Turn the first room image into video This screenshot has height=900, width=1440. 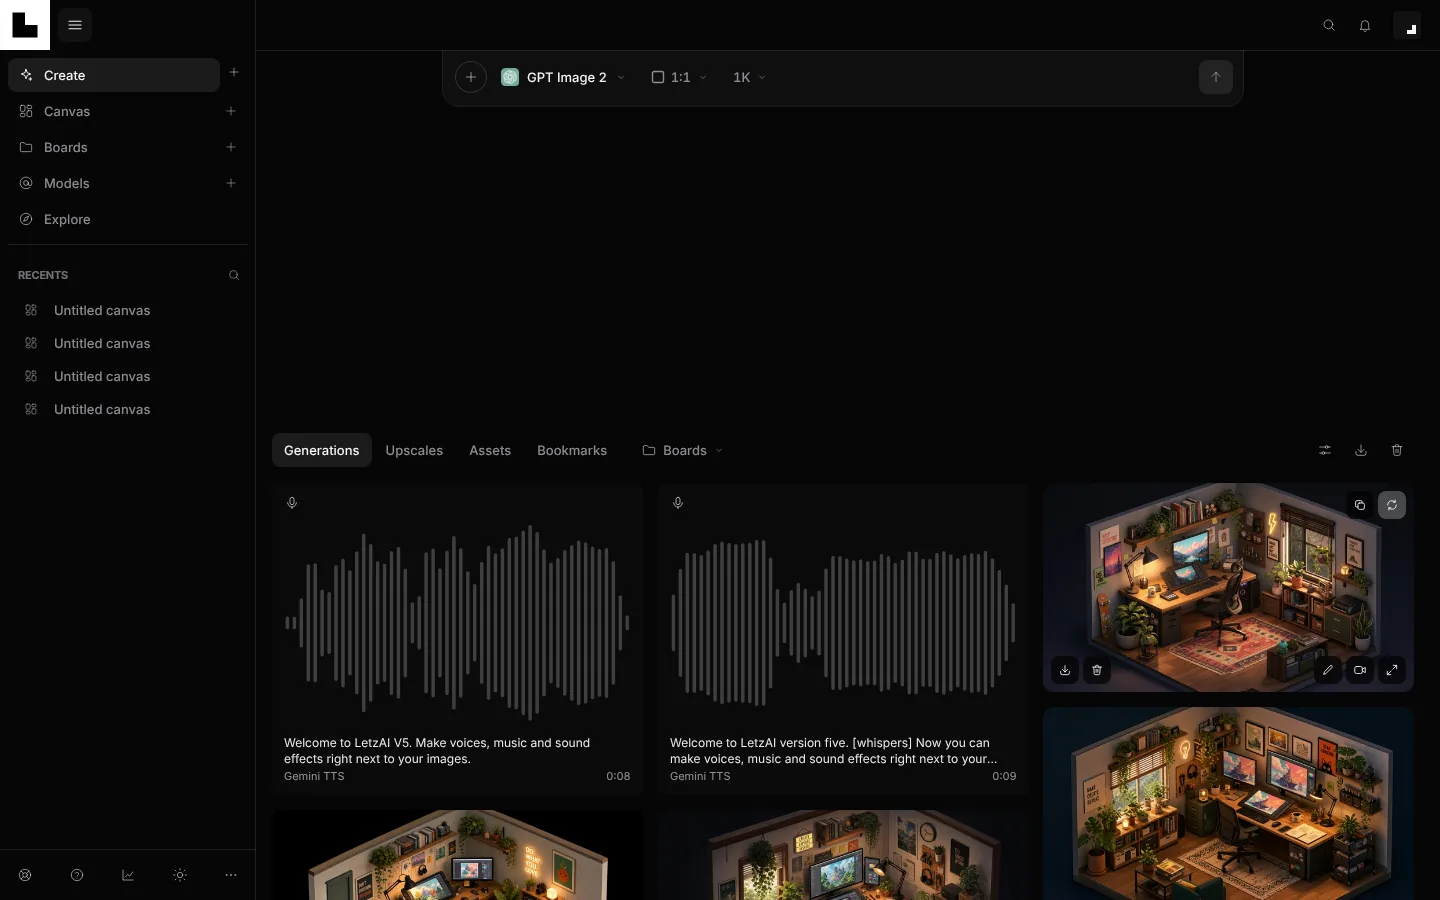[1360, 670]
